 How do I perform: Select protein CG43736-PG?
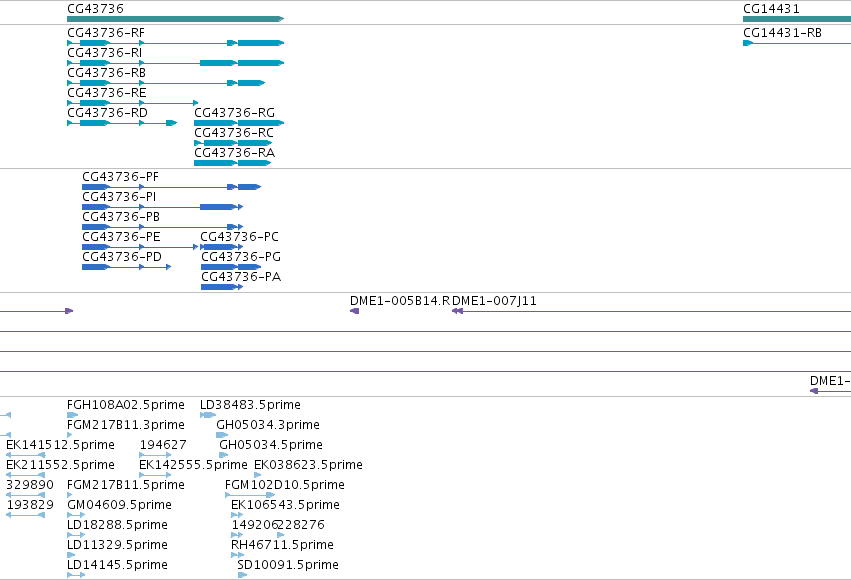coord(231,267)
